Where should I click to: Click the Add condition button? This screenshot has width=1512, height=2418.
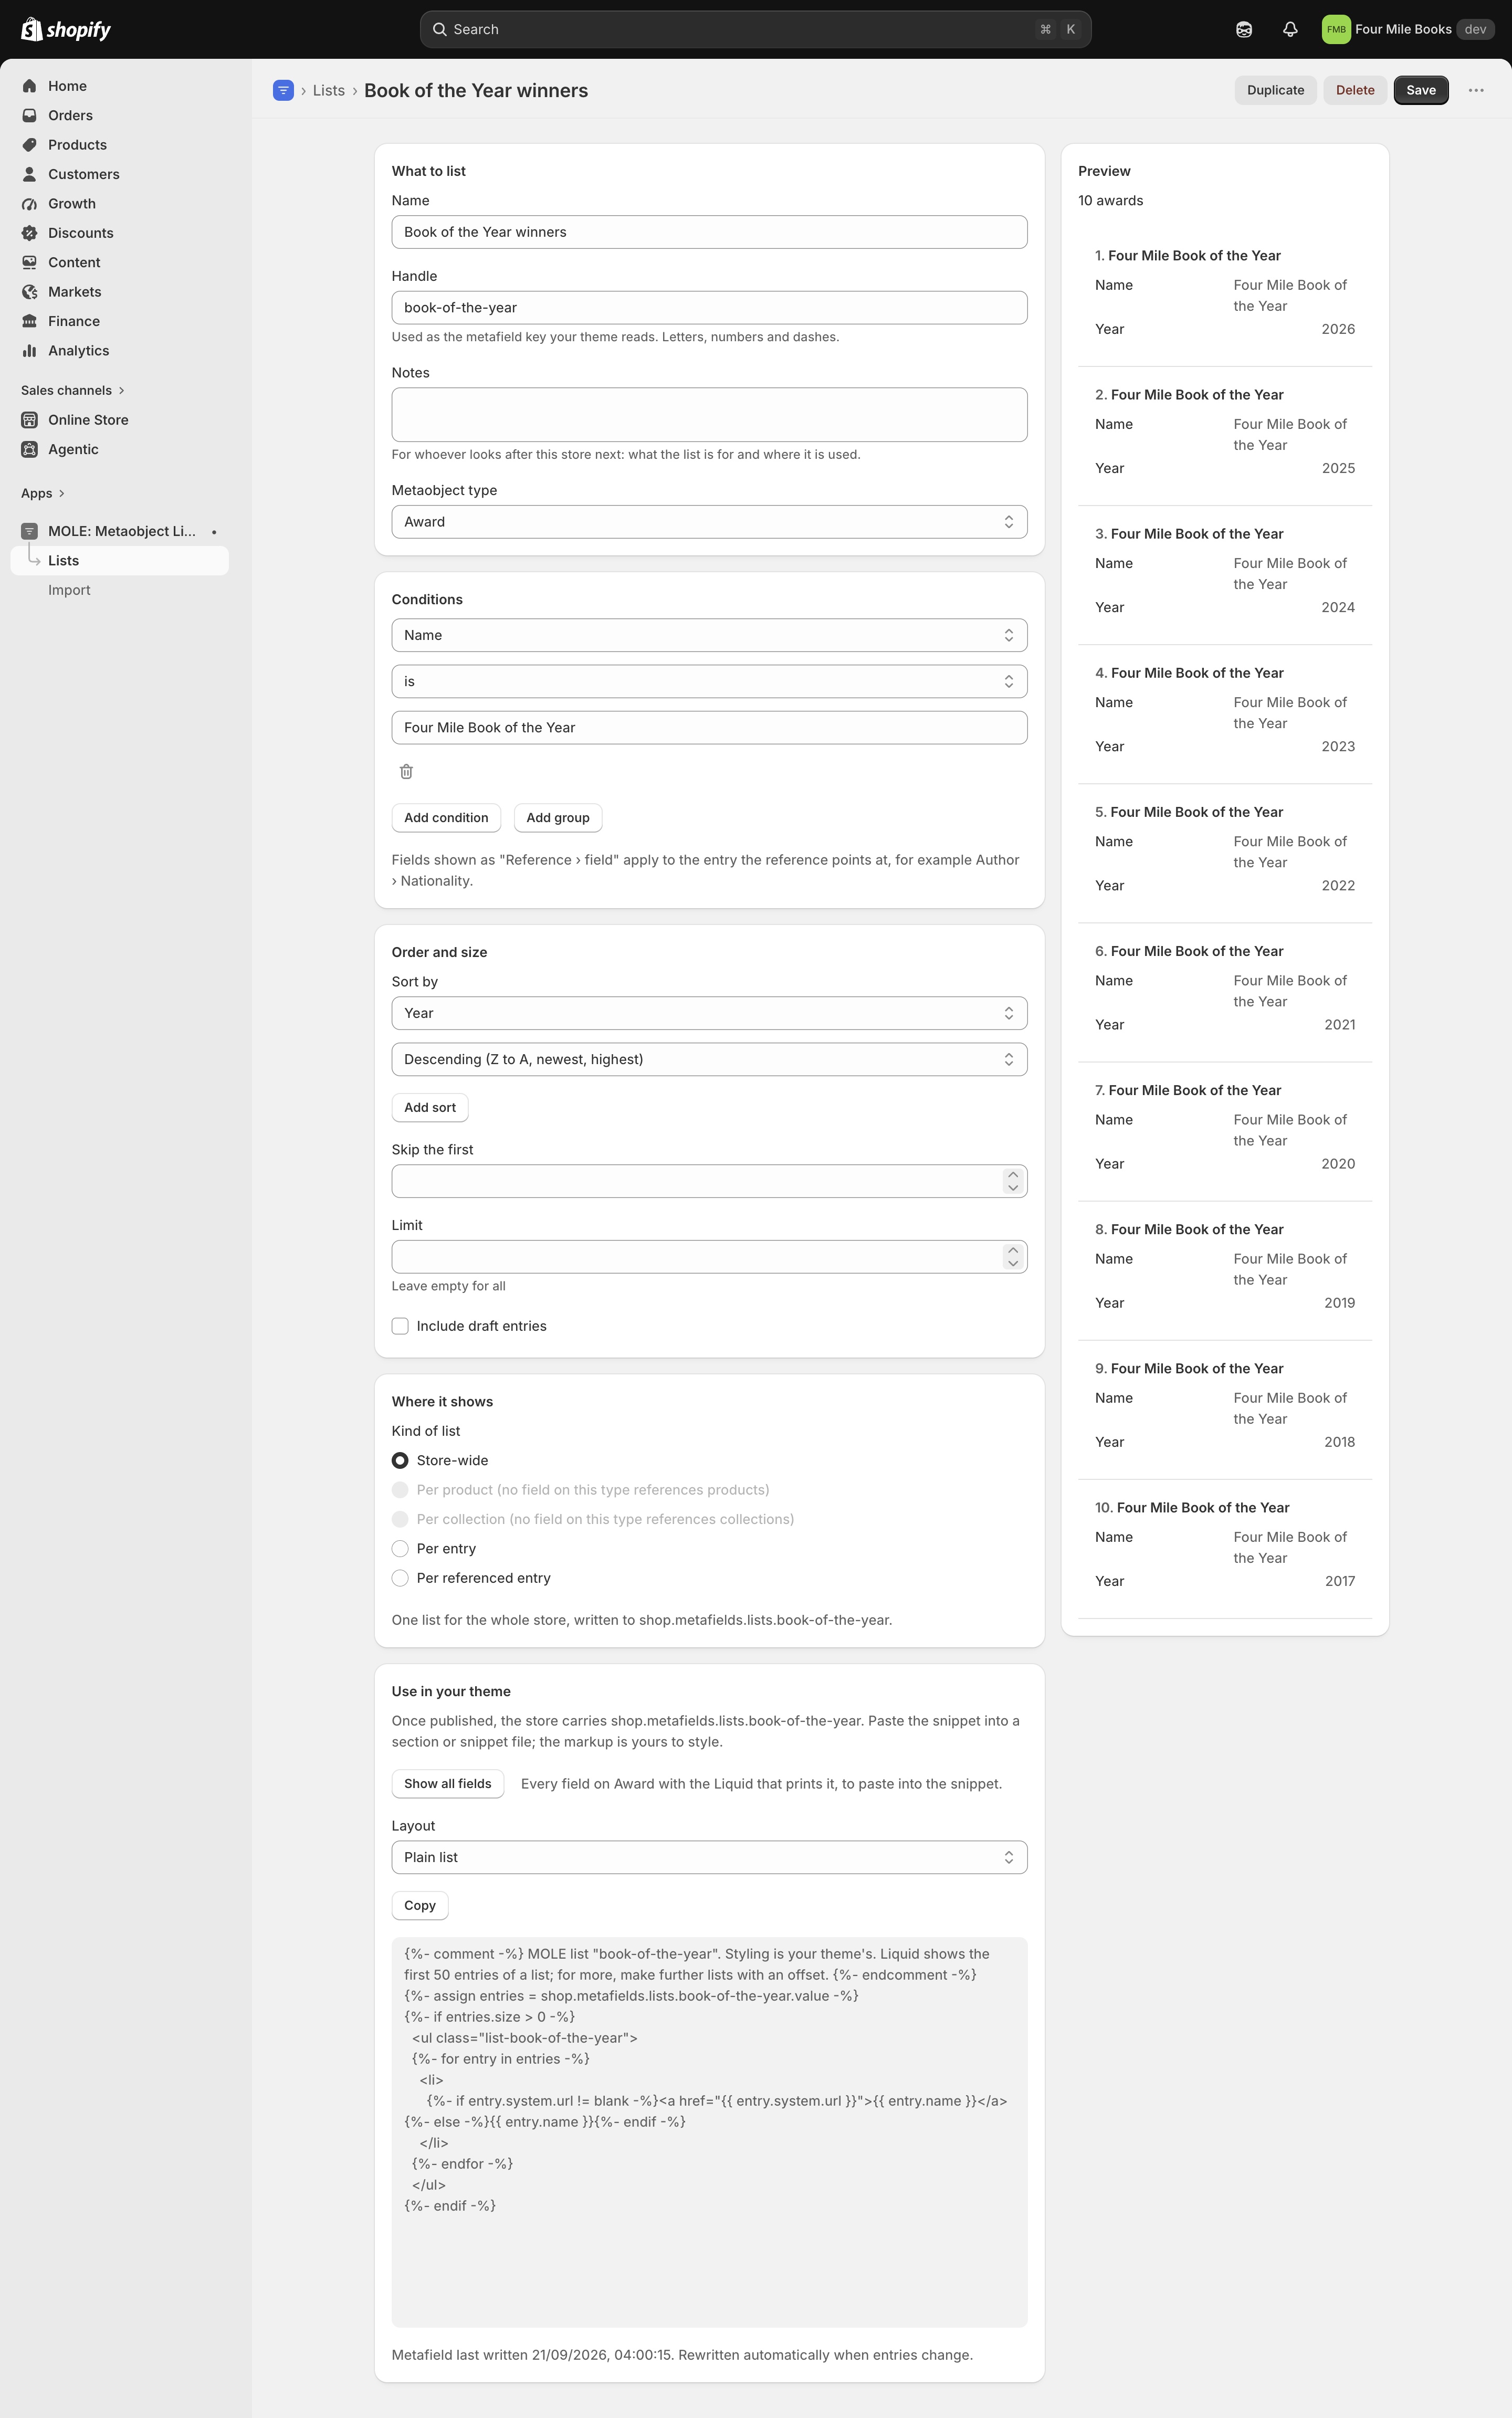(x=446, y=818)
